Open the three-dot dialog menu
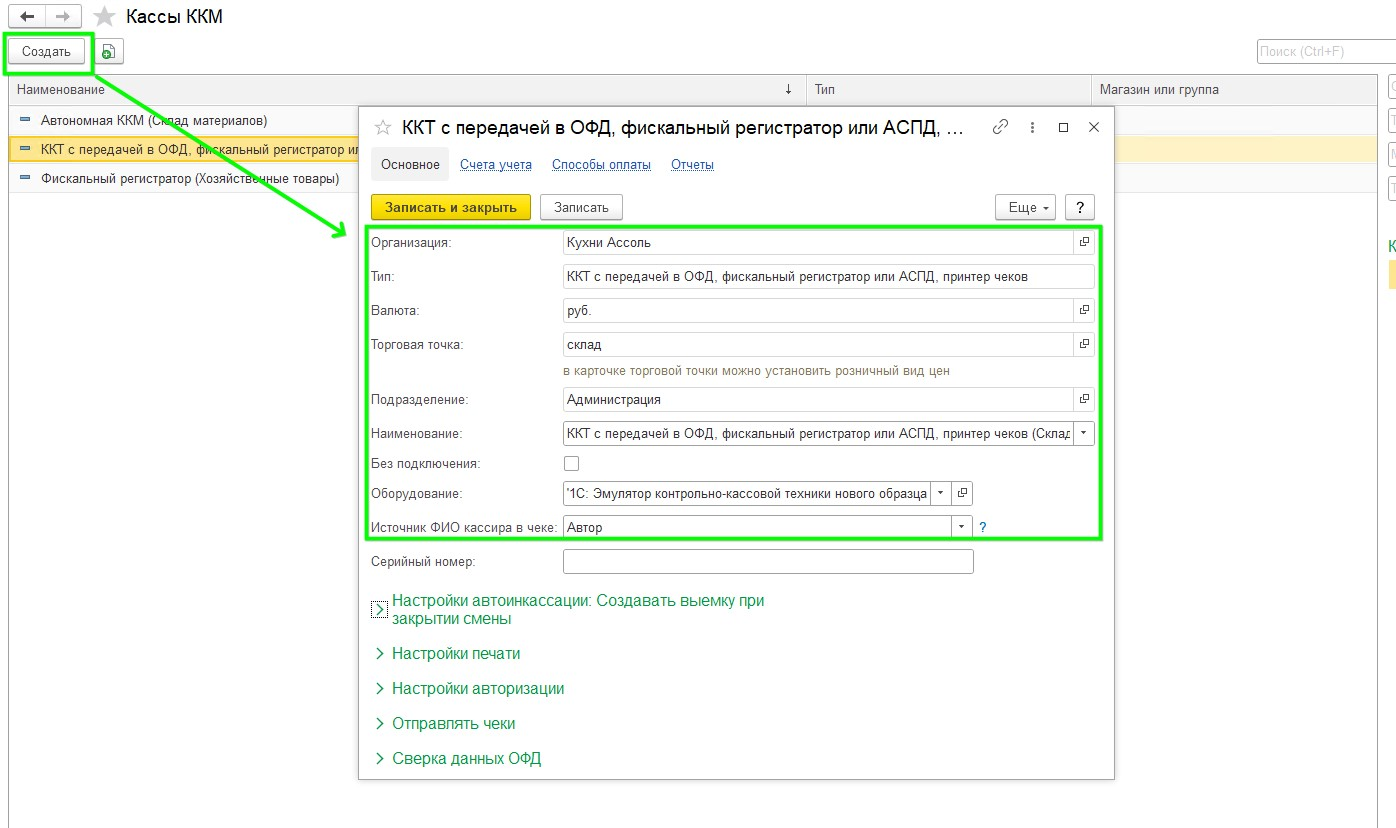 (1031, 128)
